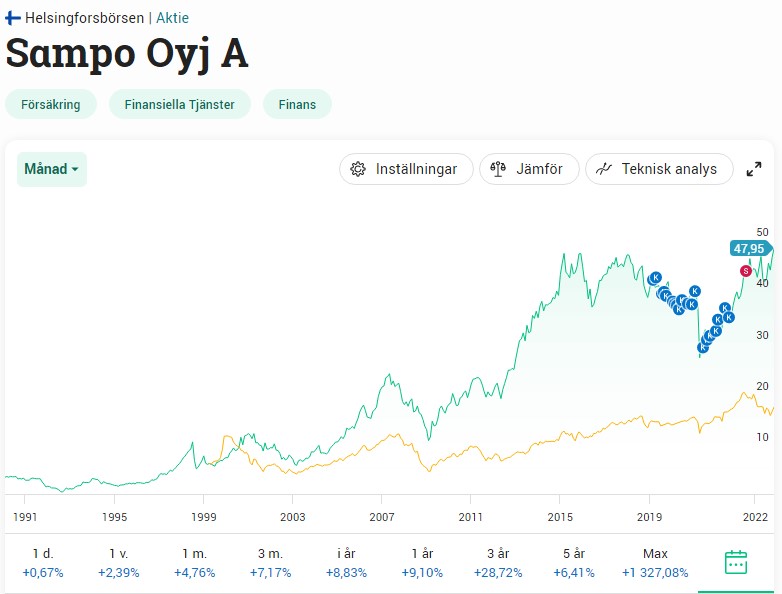
Task: Click the Finnish flag icon
Action: (x=13, y=18)
